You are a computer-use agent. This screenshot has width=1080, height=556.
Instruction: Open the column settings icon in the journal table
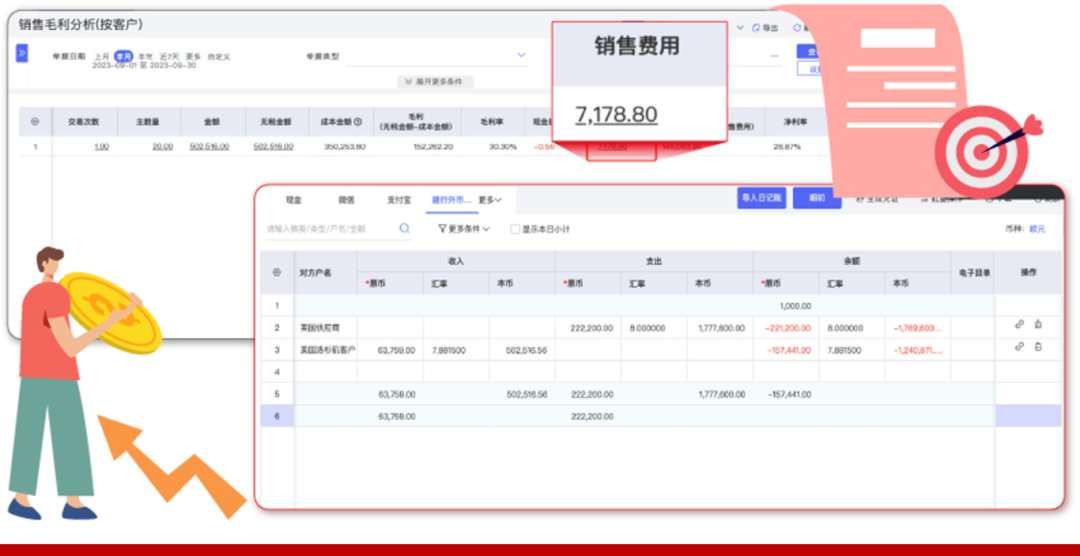coord(277,273)
